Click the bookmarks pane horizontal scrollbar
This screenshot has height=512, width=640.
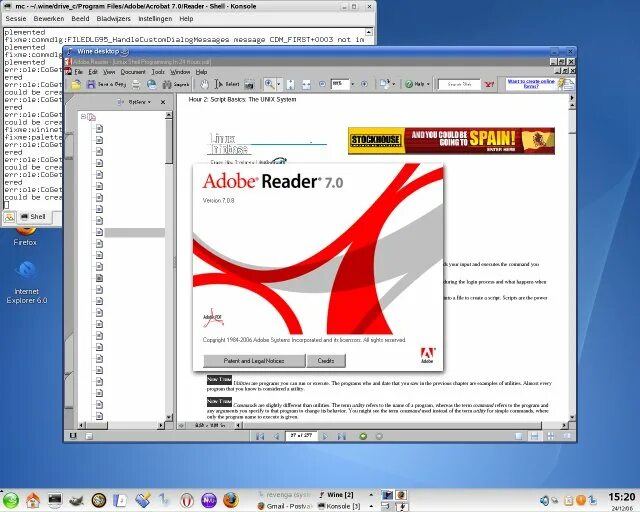pos(121,425)
